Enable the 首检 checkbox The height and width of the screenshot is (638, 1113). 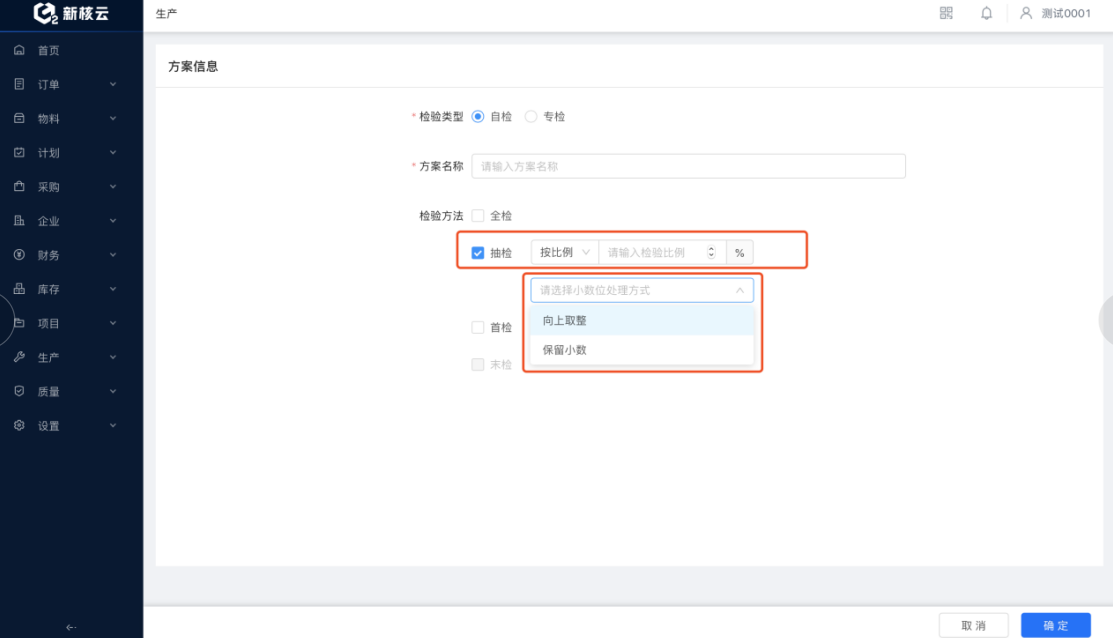click(478, 327)
